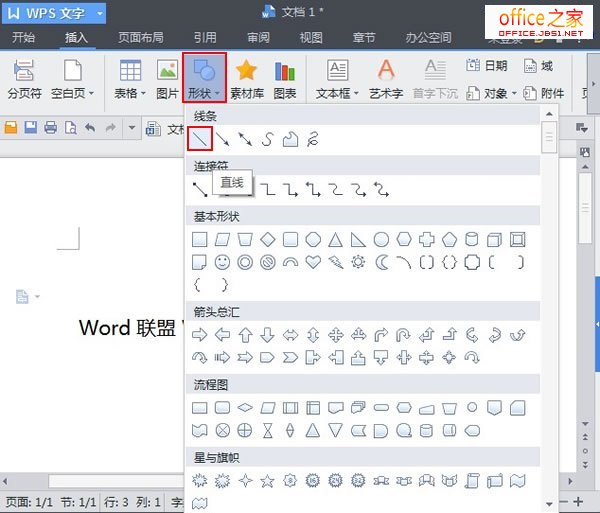This screenshot has height=513, width=600.
Task: Select the sun basic shape
Action: click(x=358, y=262)
